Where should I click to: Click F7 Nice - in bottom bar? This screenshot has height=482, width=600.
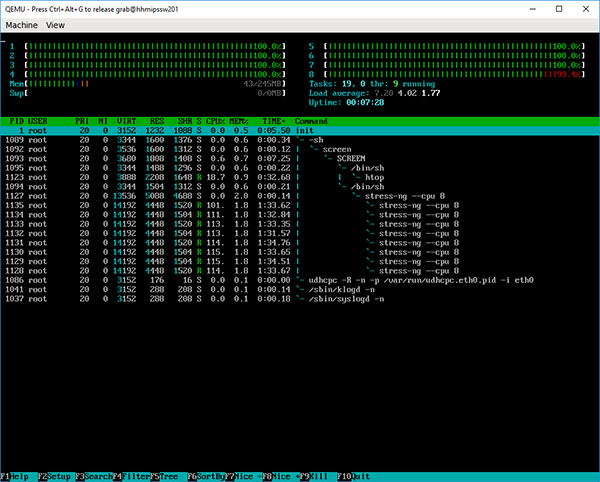(243, 477)
